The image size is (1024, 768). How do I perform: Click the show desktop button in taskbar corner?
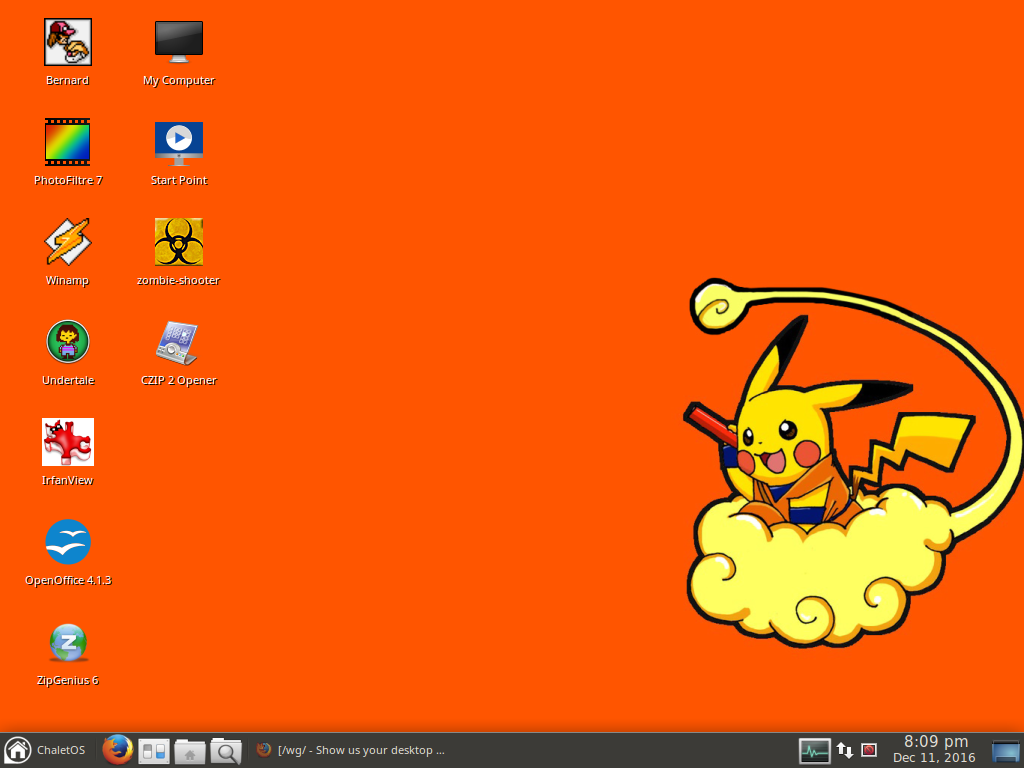[1005, 751]
